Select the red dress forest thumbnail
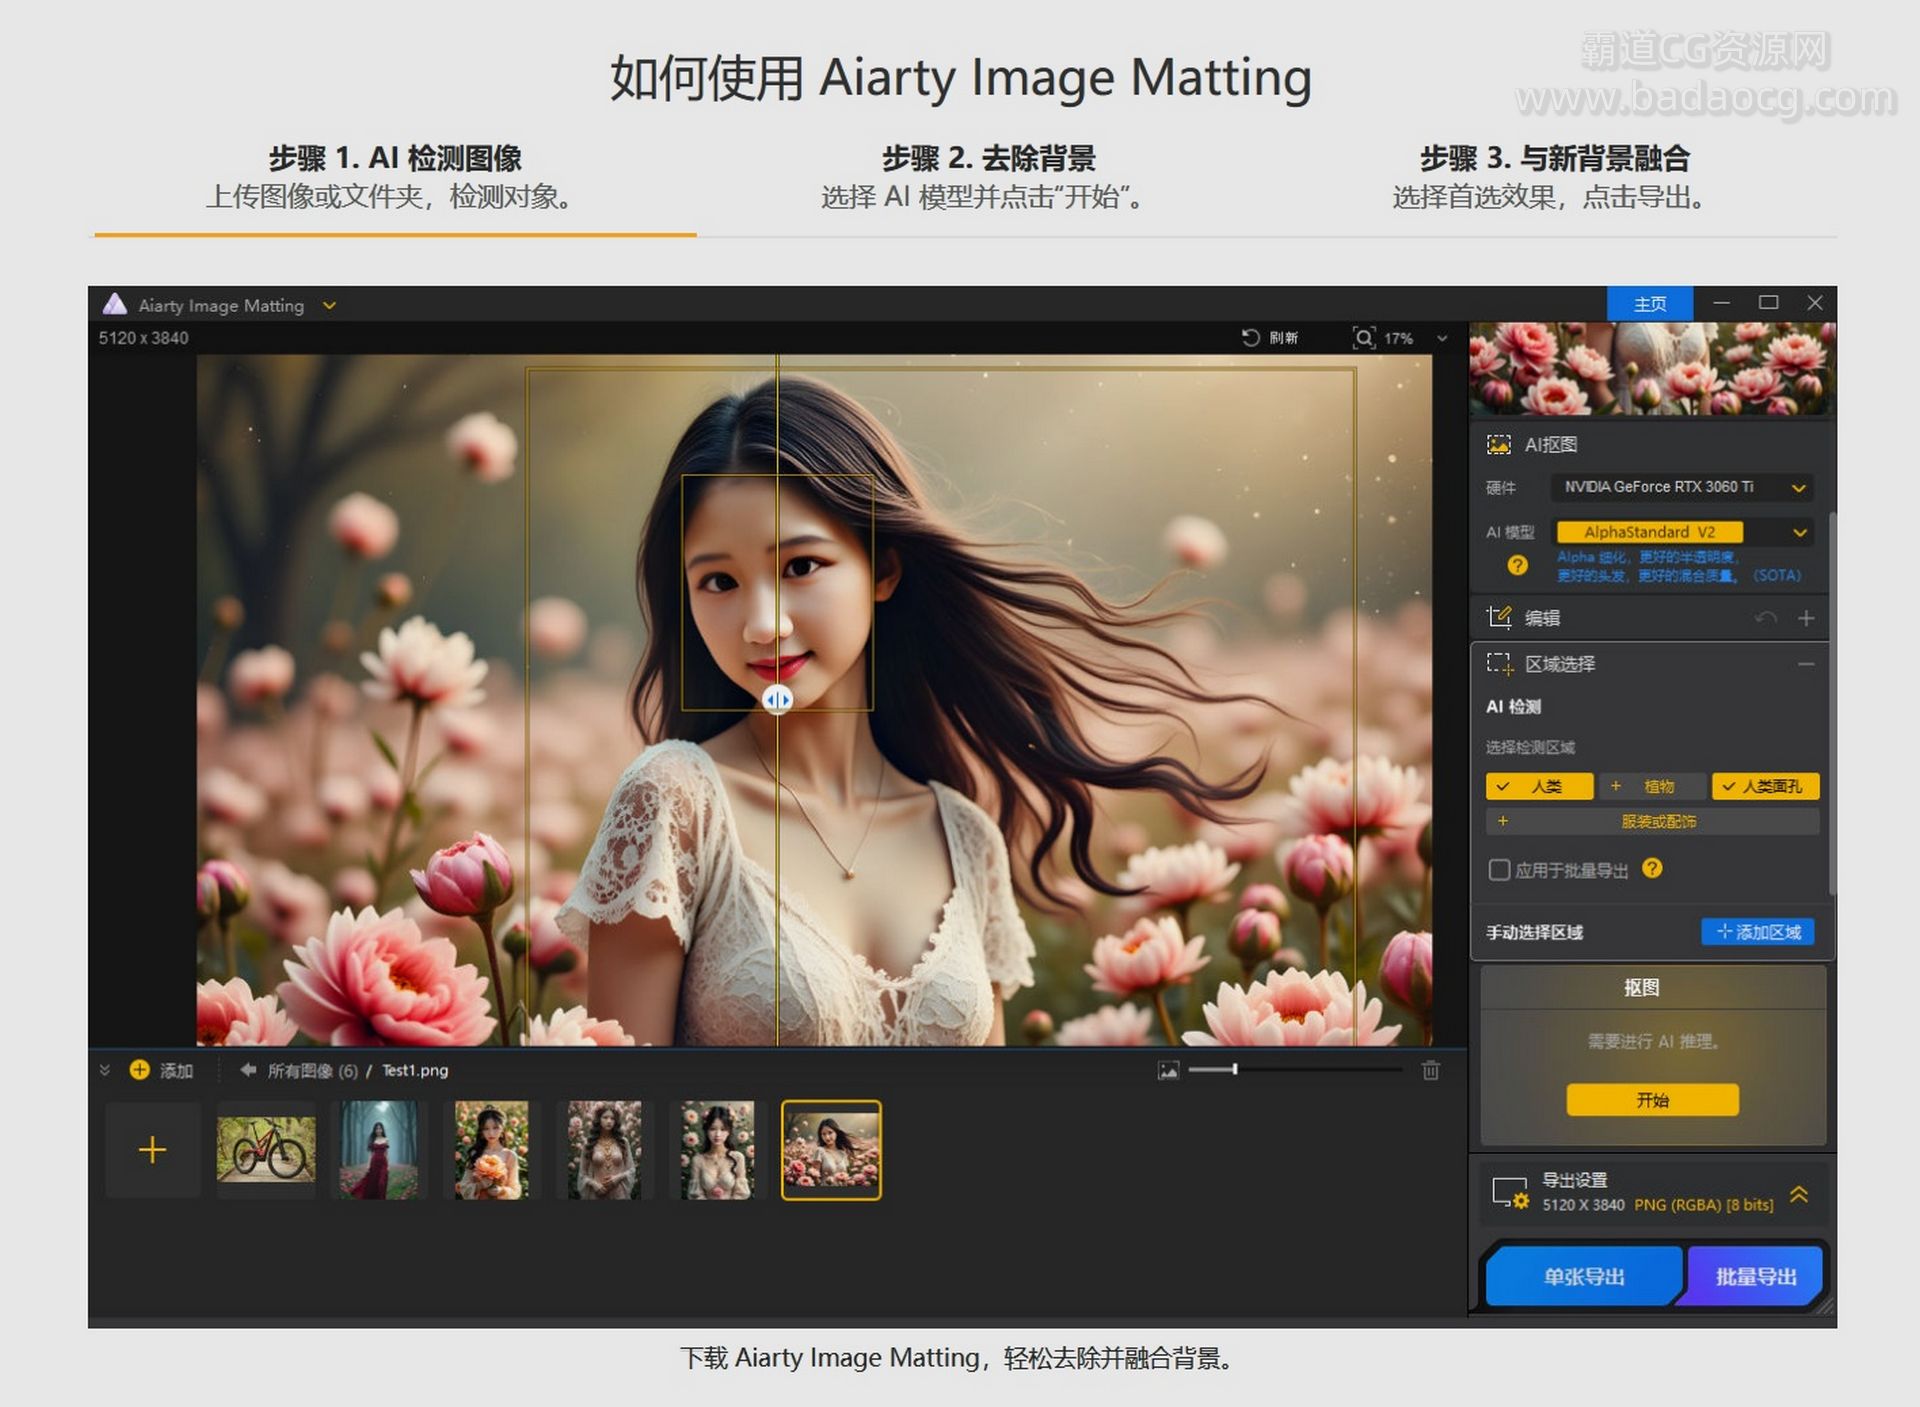 (x=379, y=1150)
